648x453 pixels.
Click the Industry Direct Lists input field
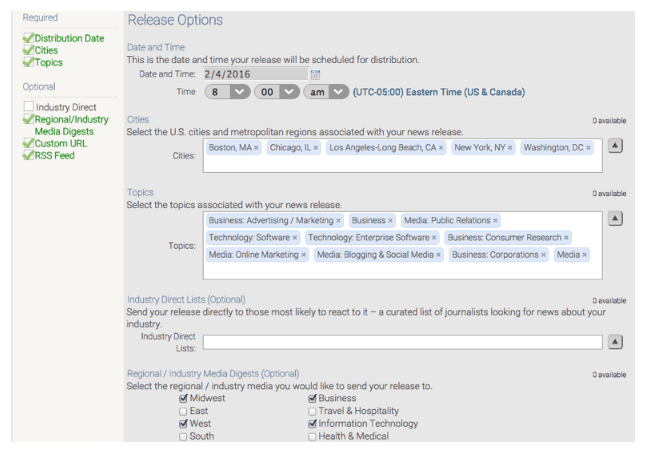(x=402, y=342)
